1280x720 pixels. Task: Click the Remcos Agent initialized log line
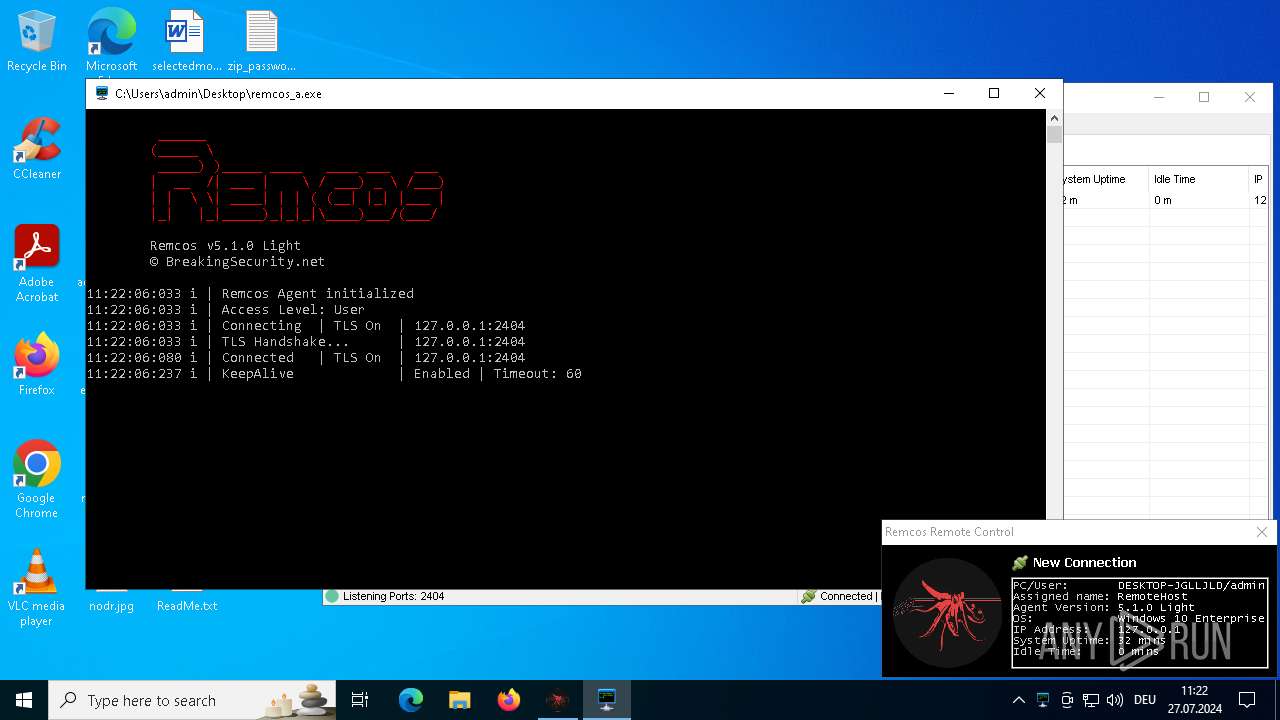click(x=250, y=293)
